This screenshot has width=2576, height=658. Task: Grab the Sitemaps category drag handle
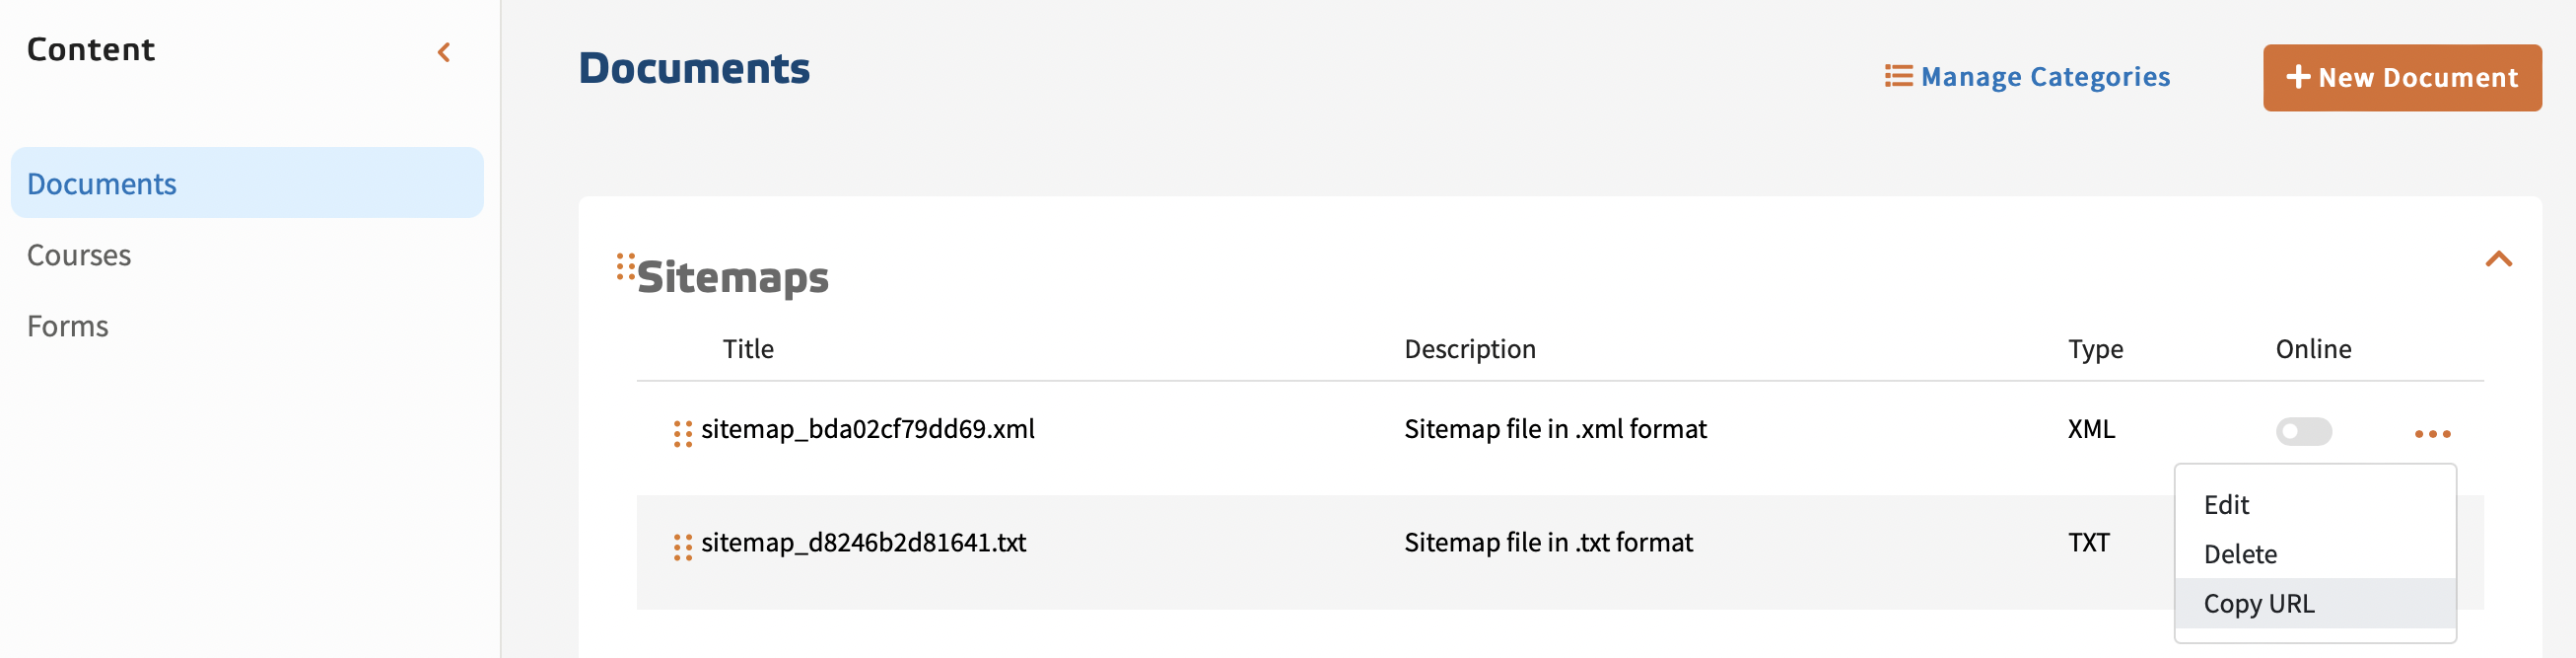tap(625, 267)
